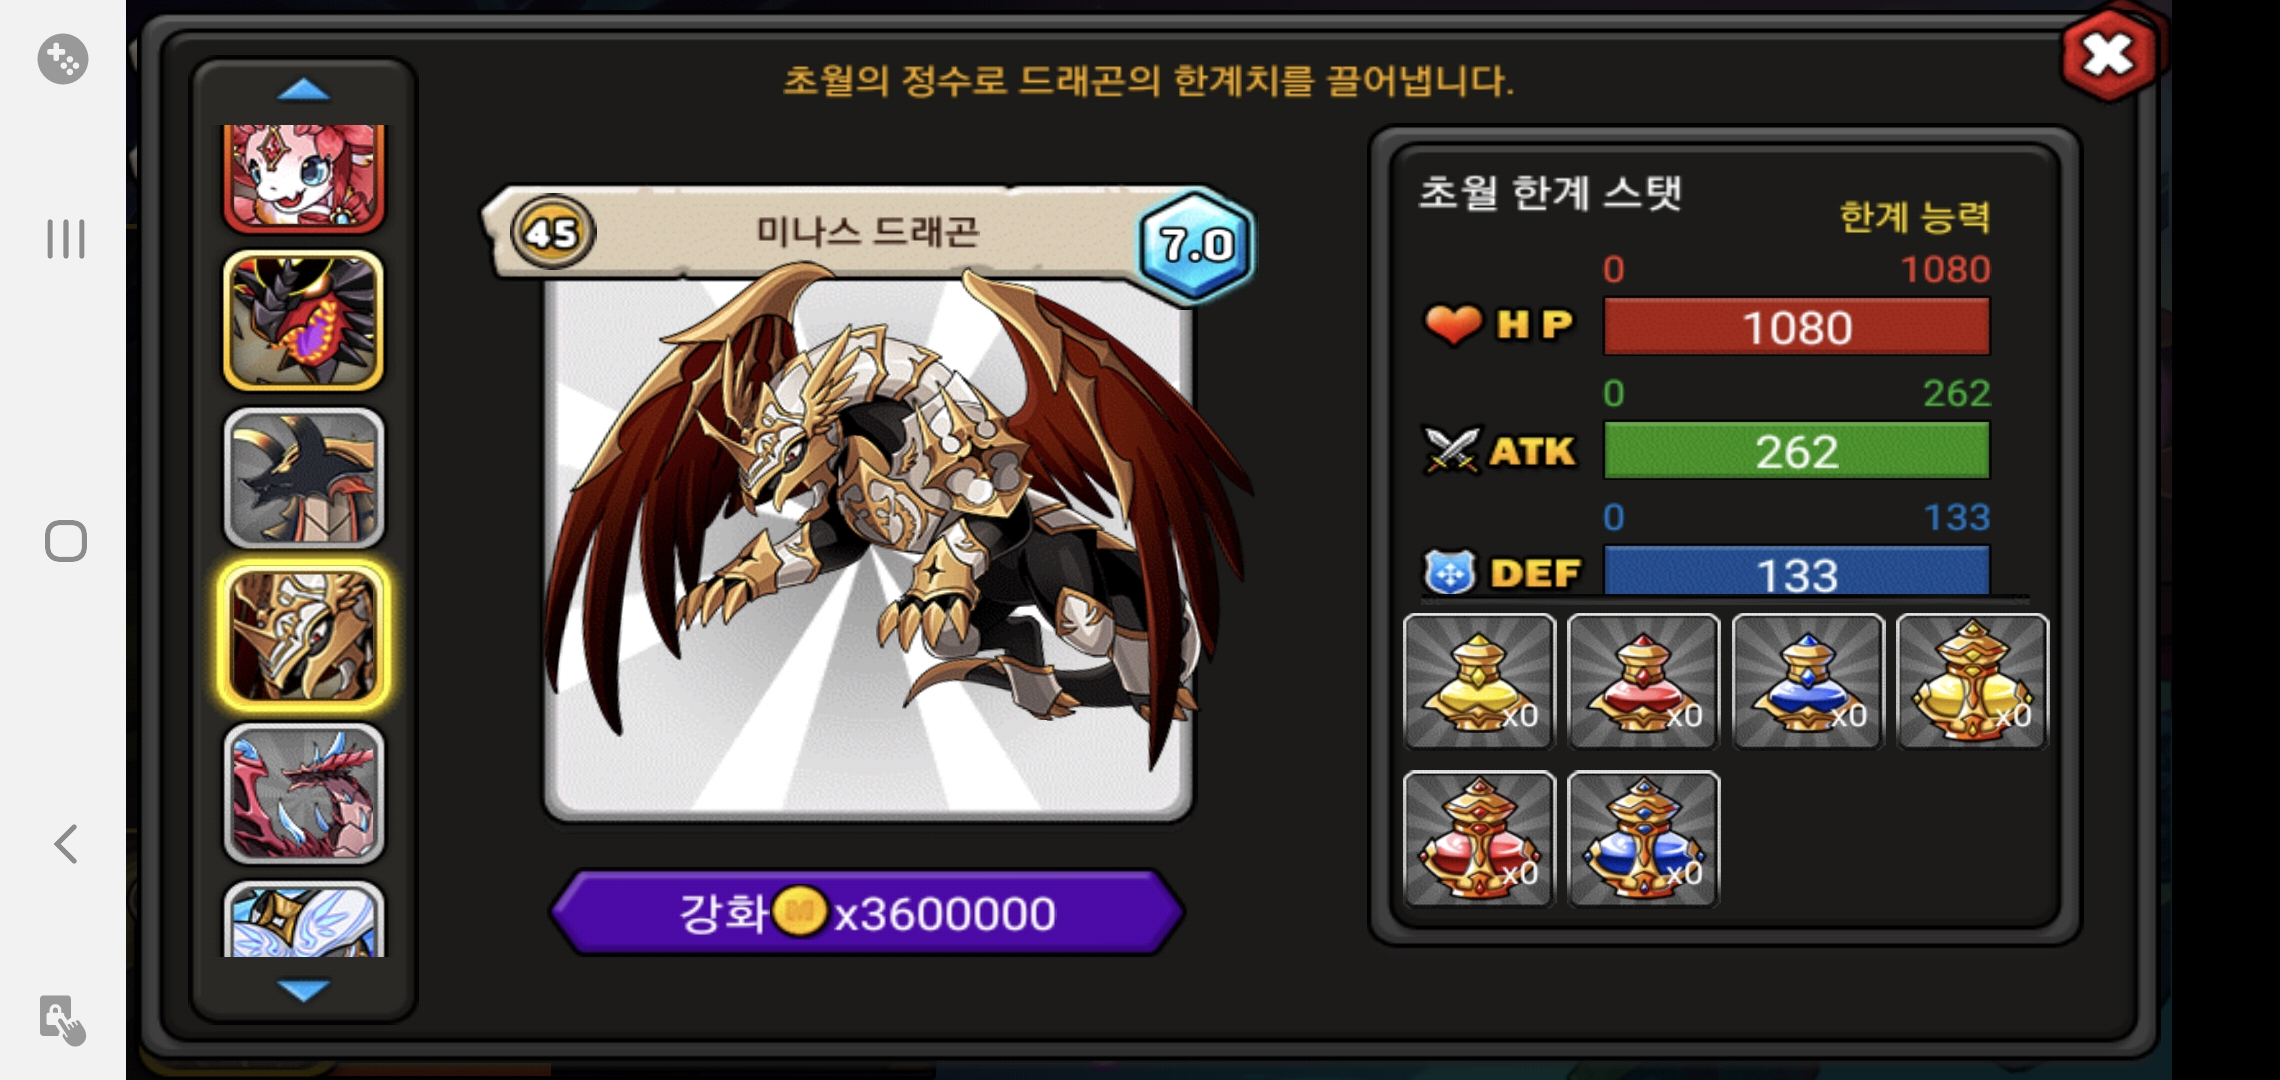Go back with the Android back arrow
Viewport: 2280px width, 1080px height.
pos(66,844)
